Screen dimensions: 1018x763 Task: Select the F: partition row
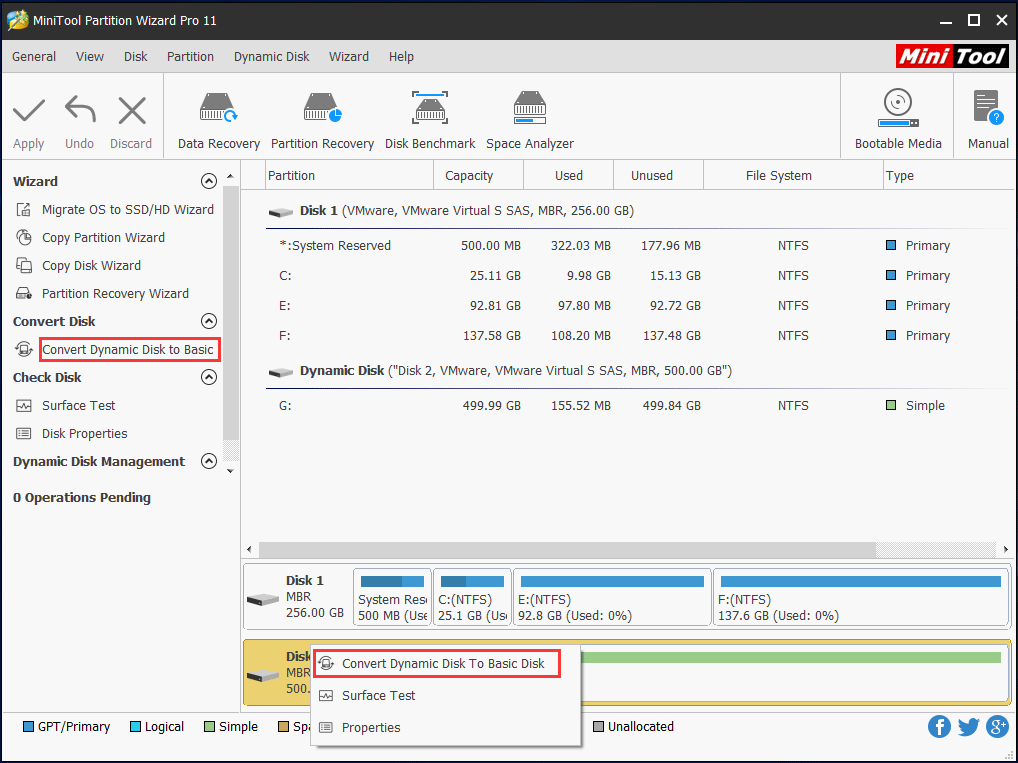[x=639, y=335]
